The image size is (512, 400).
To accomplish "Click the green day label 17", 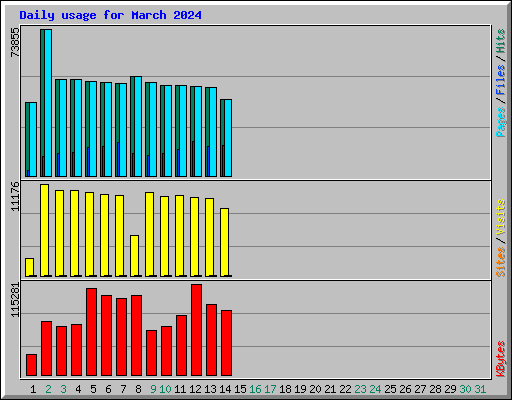I will (x=270, y=389).
